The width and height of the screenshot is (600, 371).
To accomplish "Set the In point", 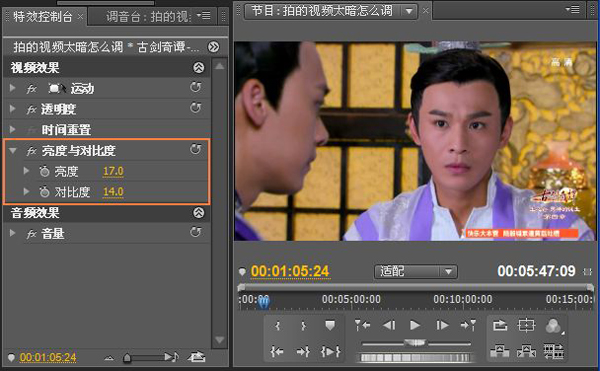I will (278, 326).
